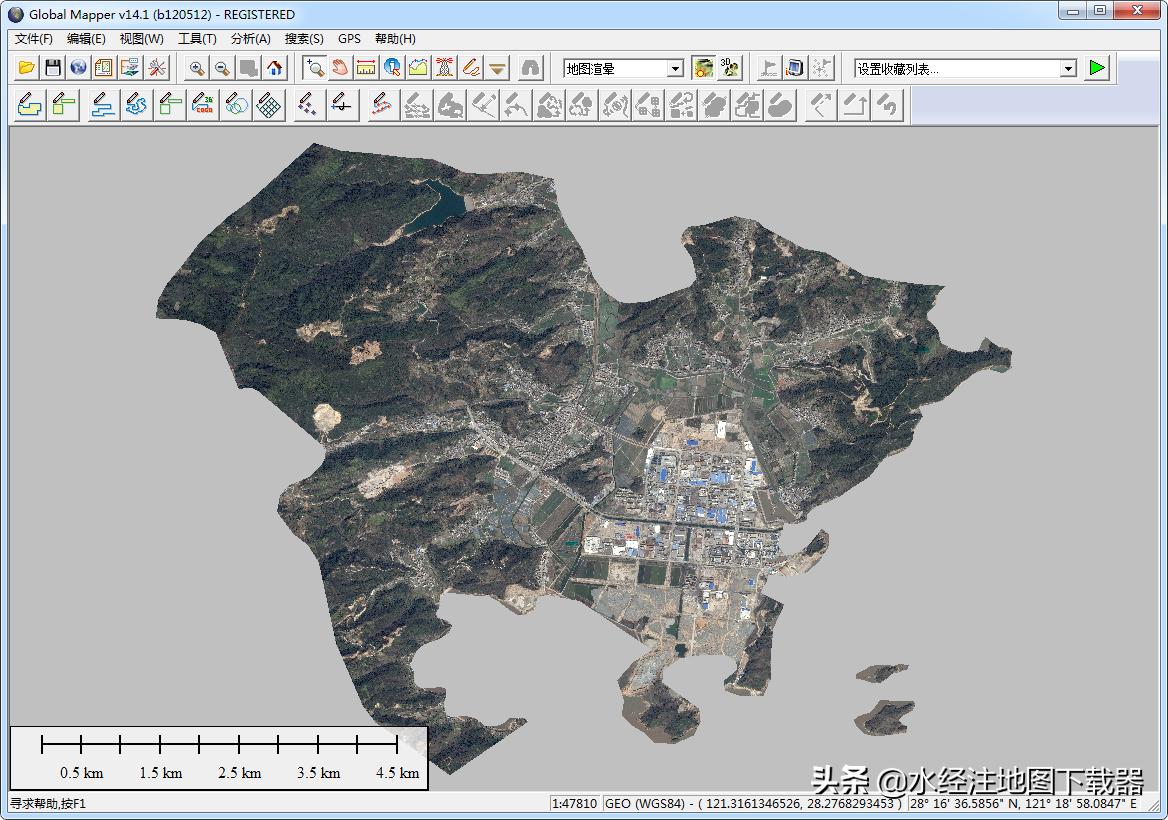Select the Pan hand grab tool
This screenshot has width=1168, height=820.
[x=340, y=68]
